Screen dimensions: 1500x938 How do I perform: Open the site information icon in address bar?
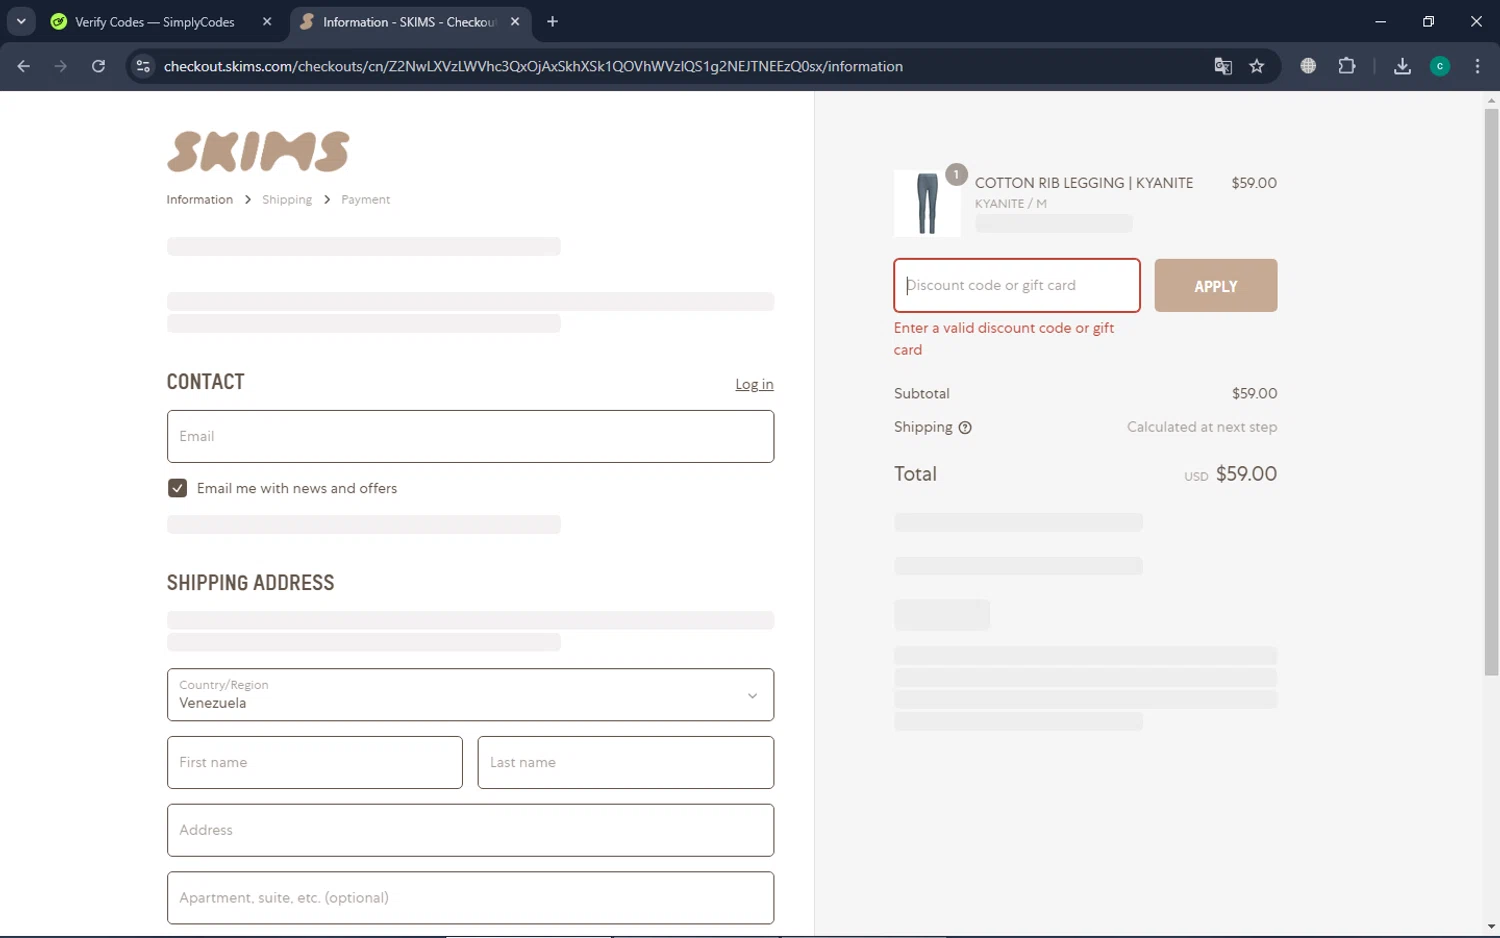pyautogui.click(x=143, y=66)
